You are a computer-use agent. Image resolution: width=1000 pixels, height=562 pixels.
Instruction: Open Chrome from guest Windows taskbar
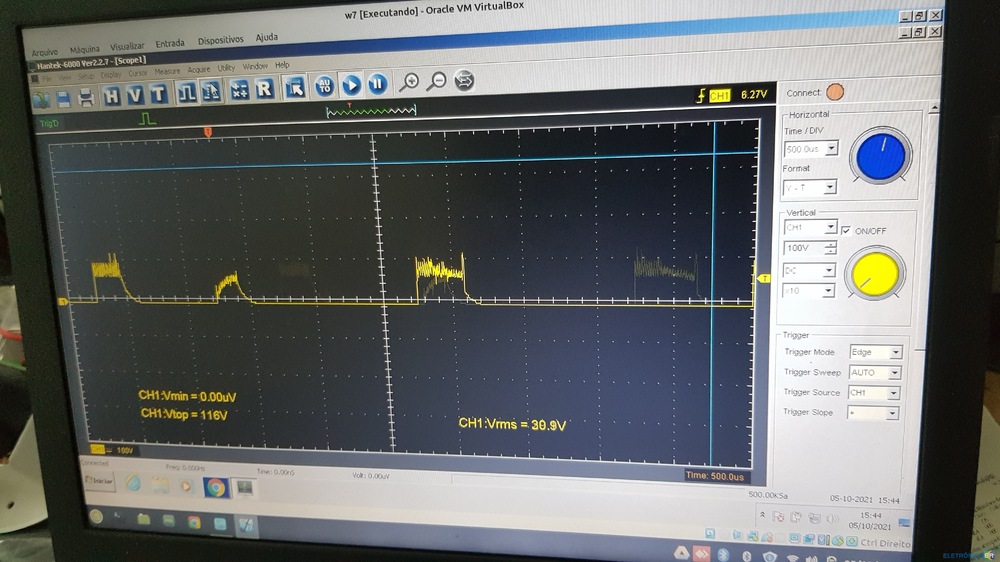(215, 487)
